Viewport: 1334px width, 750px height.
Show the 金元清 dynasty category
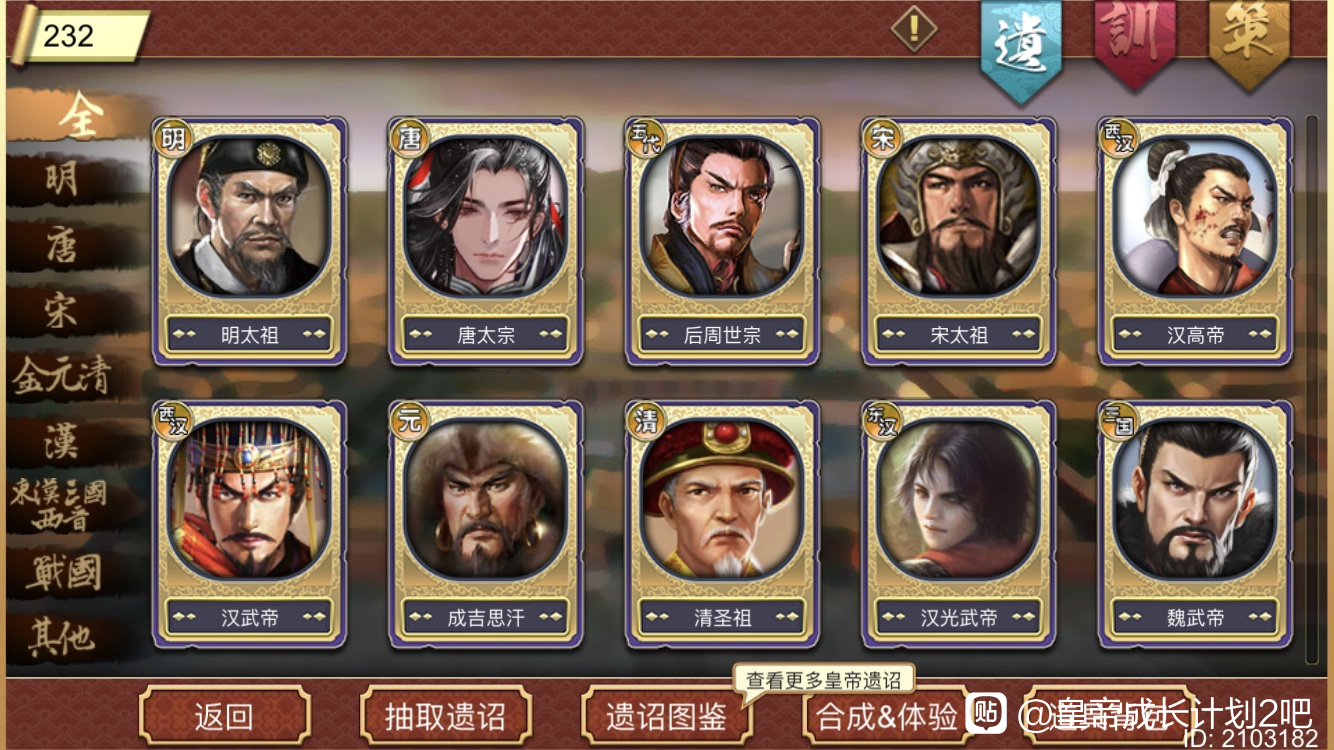62,377
